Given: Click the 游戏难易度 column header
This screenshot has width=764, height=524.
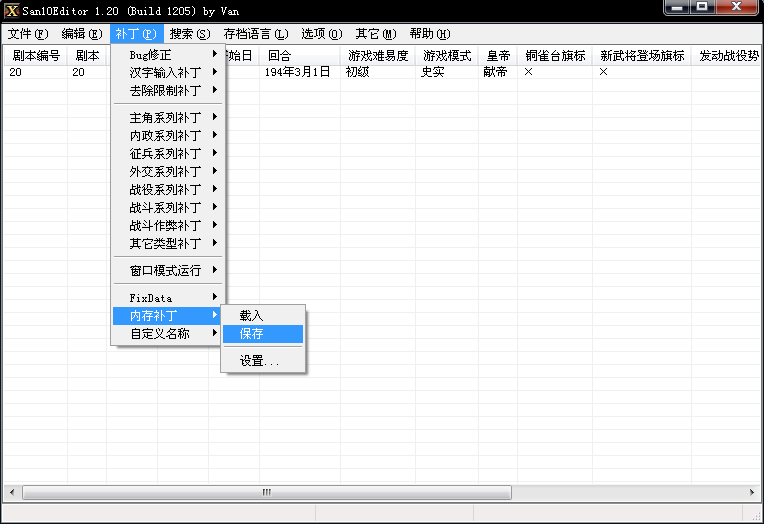Looking at the screenshot, I should pos(377,56).
